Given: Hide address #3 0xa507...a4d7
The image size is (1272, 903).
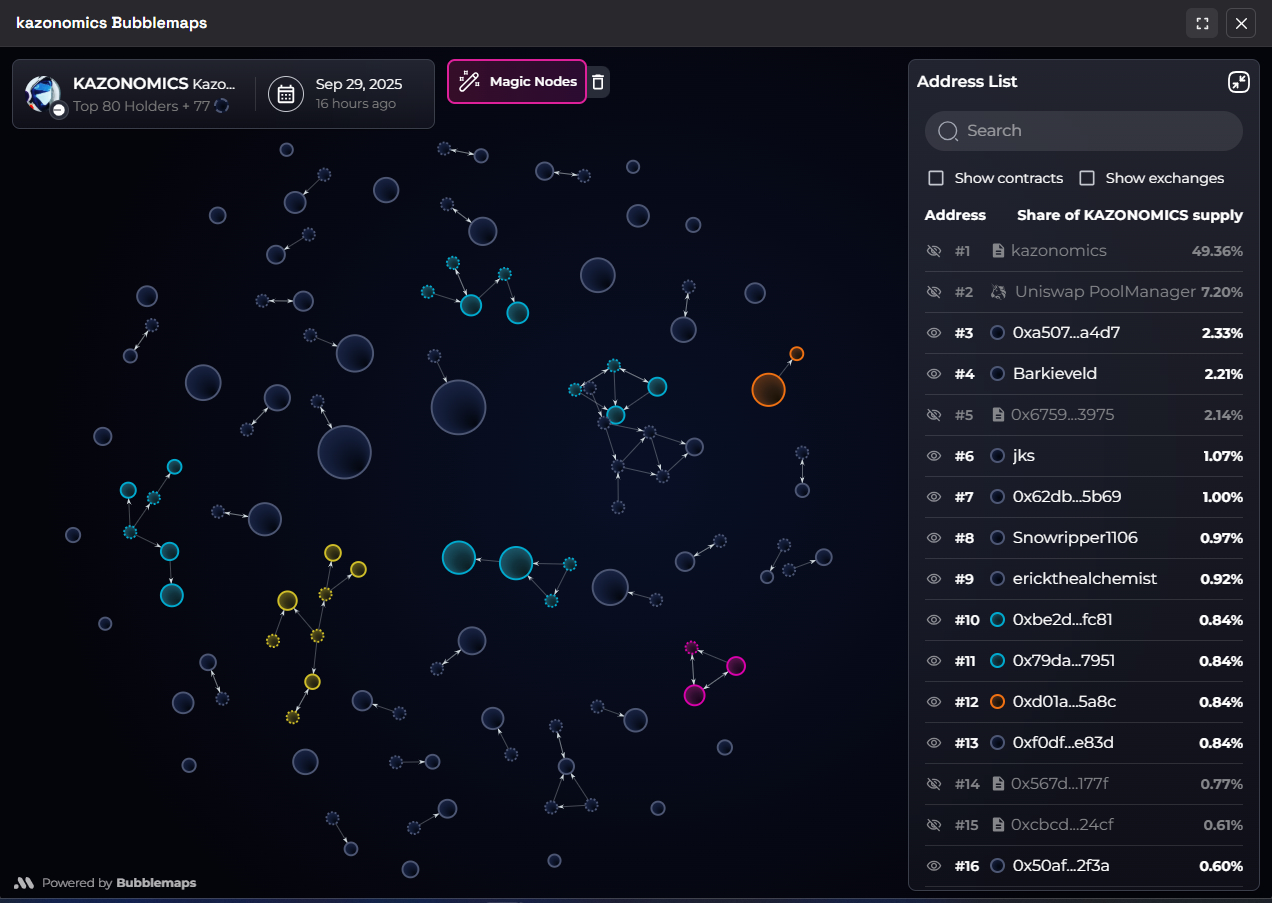Looking at the screenshot, I should point(935,333).
